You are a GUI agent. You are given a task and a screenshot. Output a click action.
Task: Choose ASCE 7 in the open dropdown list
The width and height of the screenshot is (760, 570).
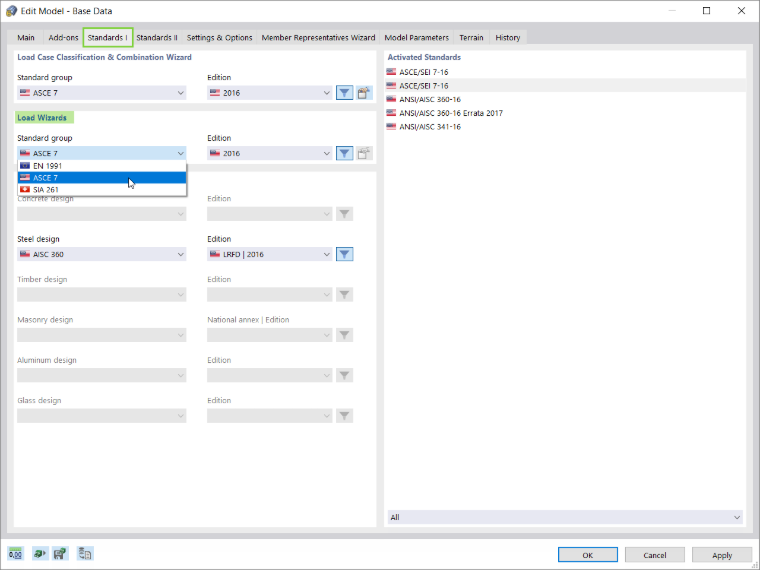coord(102,178)
